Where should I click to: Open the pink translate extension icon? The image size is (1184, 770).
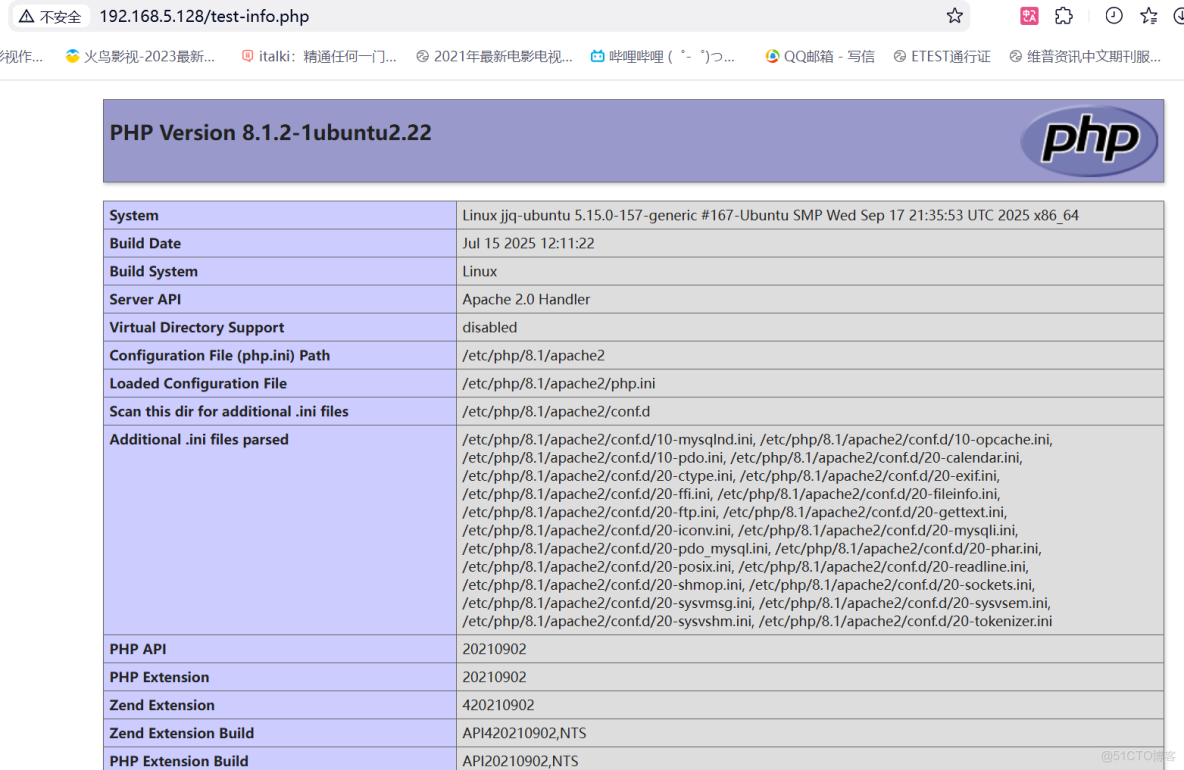click(x=1029, y=16)
